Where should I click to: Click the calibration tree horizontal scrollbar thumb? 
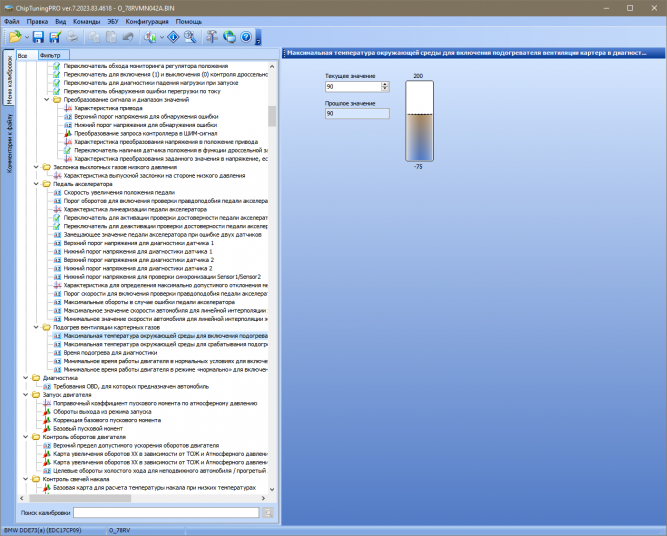80,498
